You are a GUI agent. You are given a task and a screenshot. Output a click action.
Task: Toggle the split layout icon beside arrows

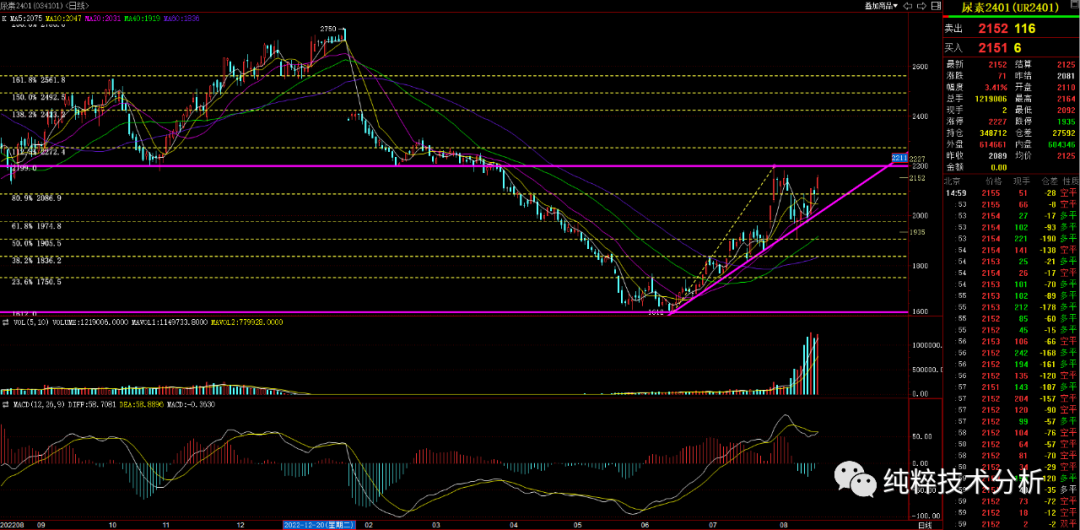(x=935, y=6)
